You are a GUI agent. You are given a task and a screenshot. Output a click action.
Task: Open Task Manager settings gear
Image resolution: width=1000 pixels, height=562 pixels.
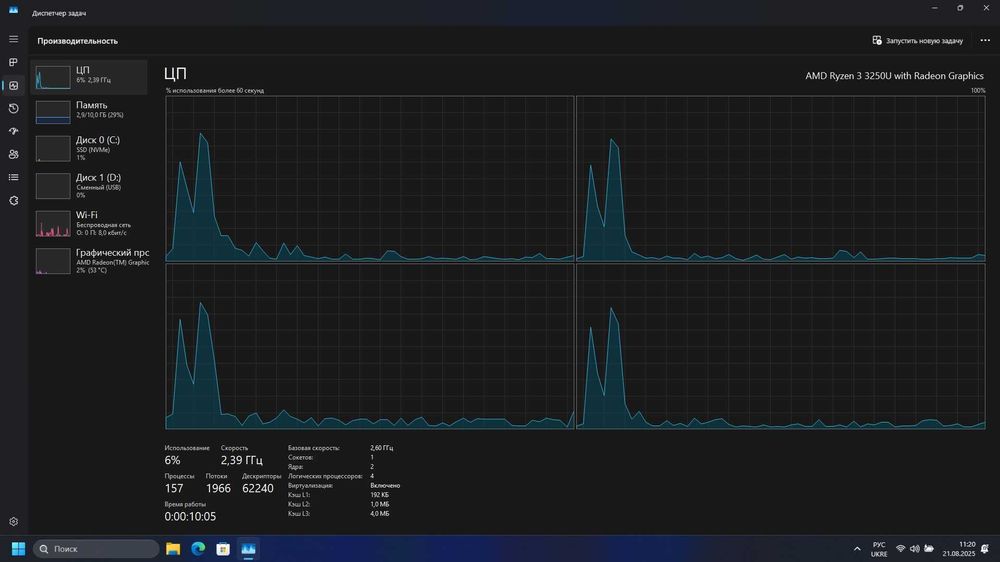pos(13,522)
